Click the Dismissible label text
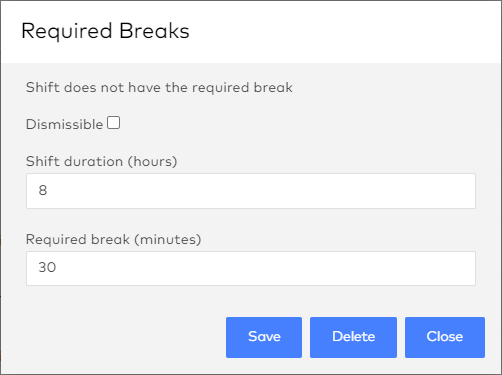Image resolution: width=502 pixels, height=375 pixels. [x=64, y=124]
